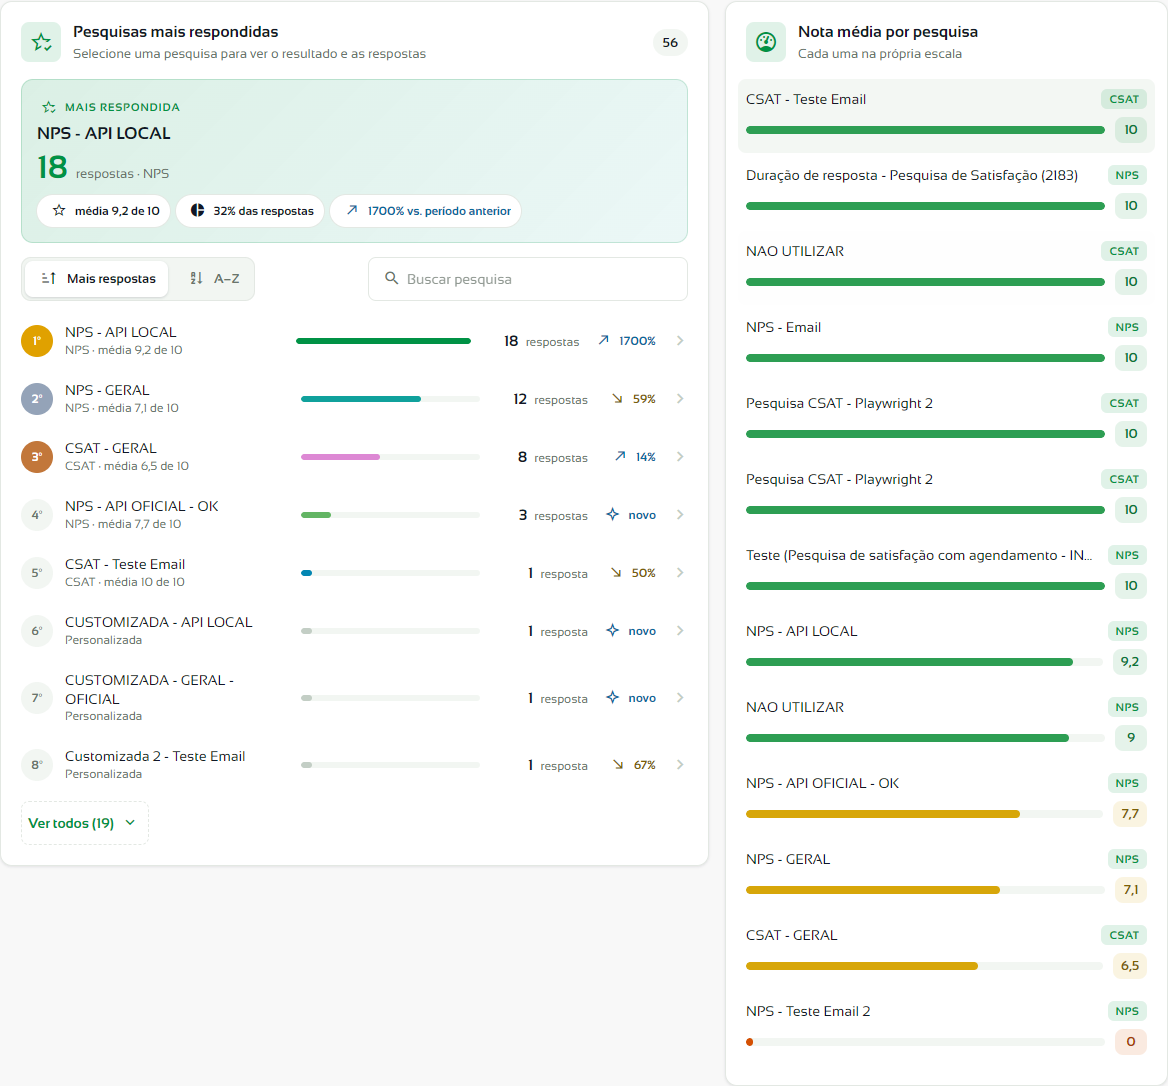Select NPS - Email in Nota média panel
The height and width of the screenshot is (1086, 1168).
coord(946,343)
